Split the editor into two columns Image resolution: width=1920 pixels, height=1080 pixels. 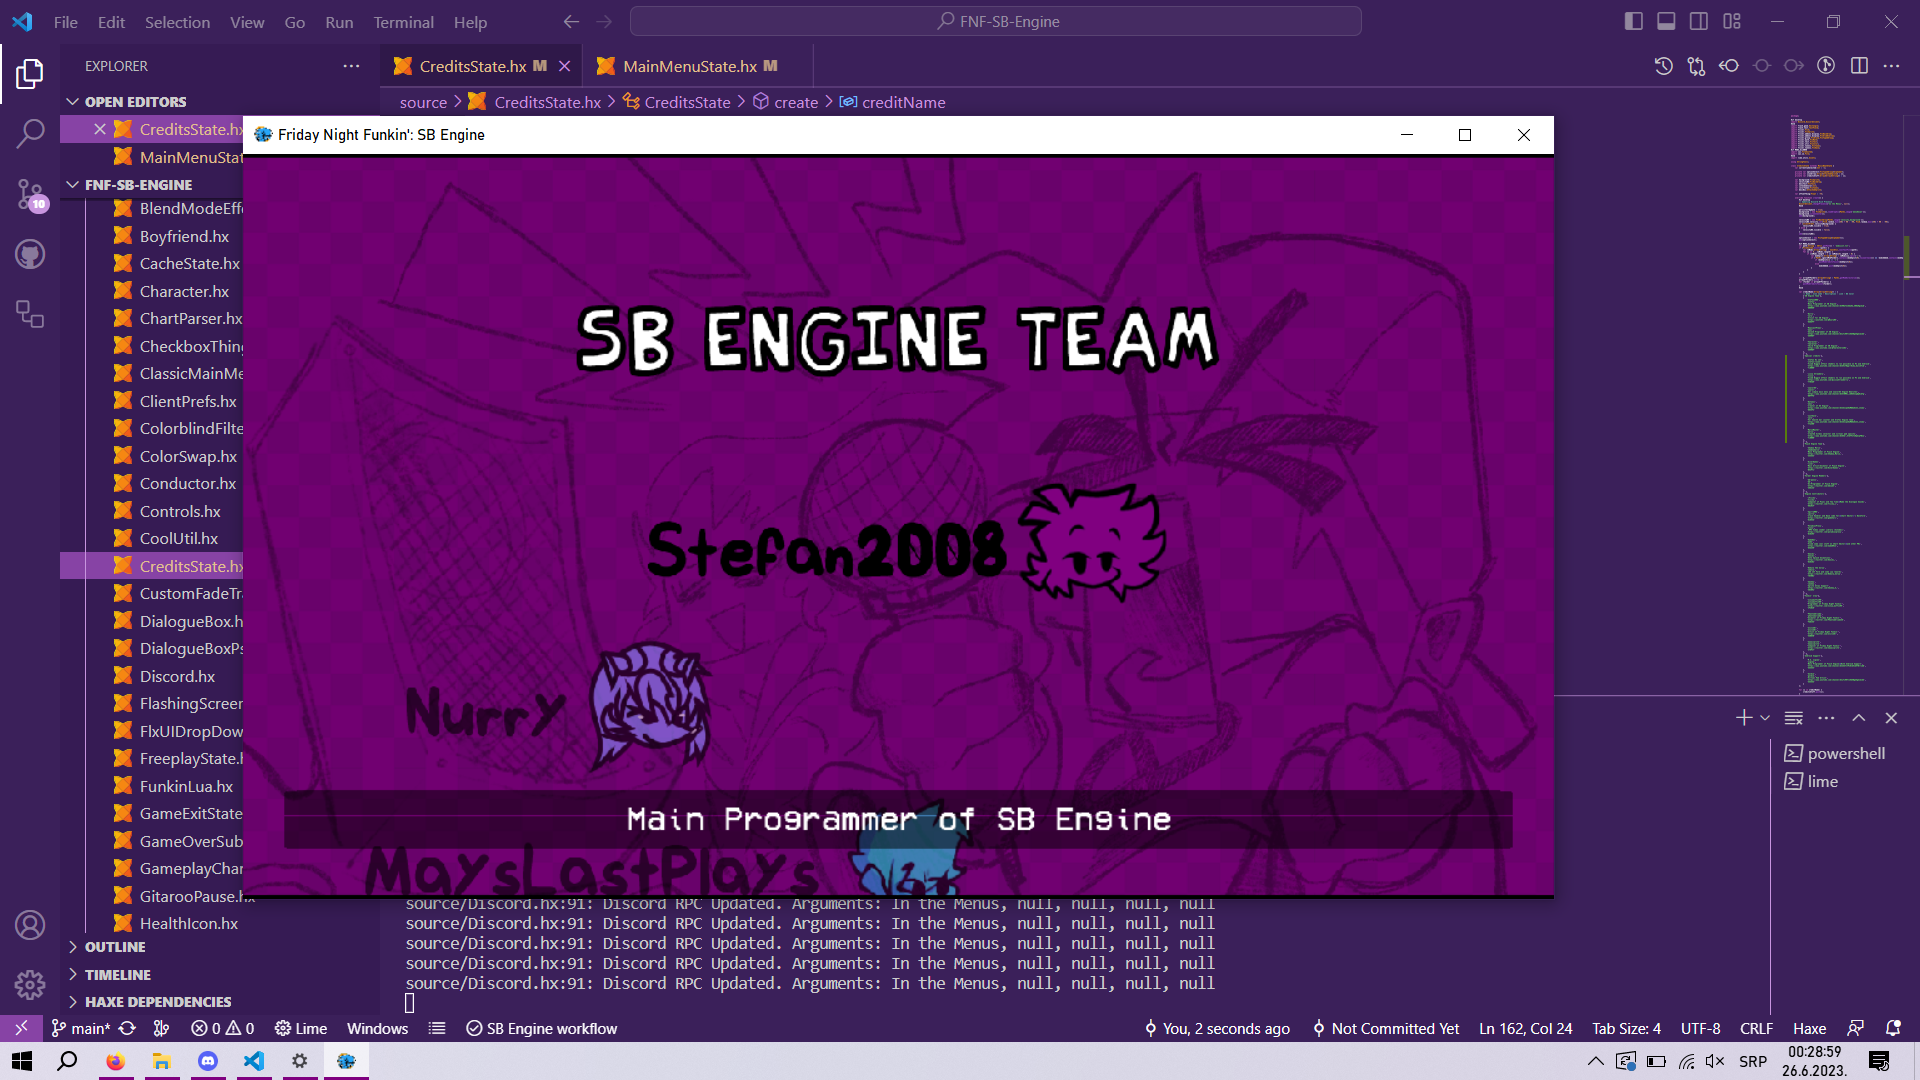[x=1861, y=65]
